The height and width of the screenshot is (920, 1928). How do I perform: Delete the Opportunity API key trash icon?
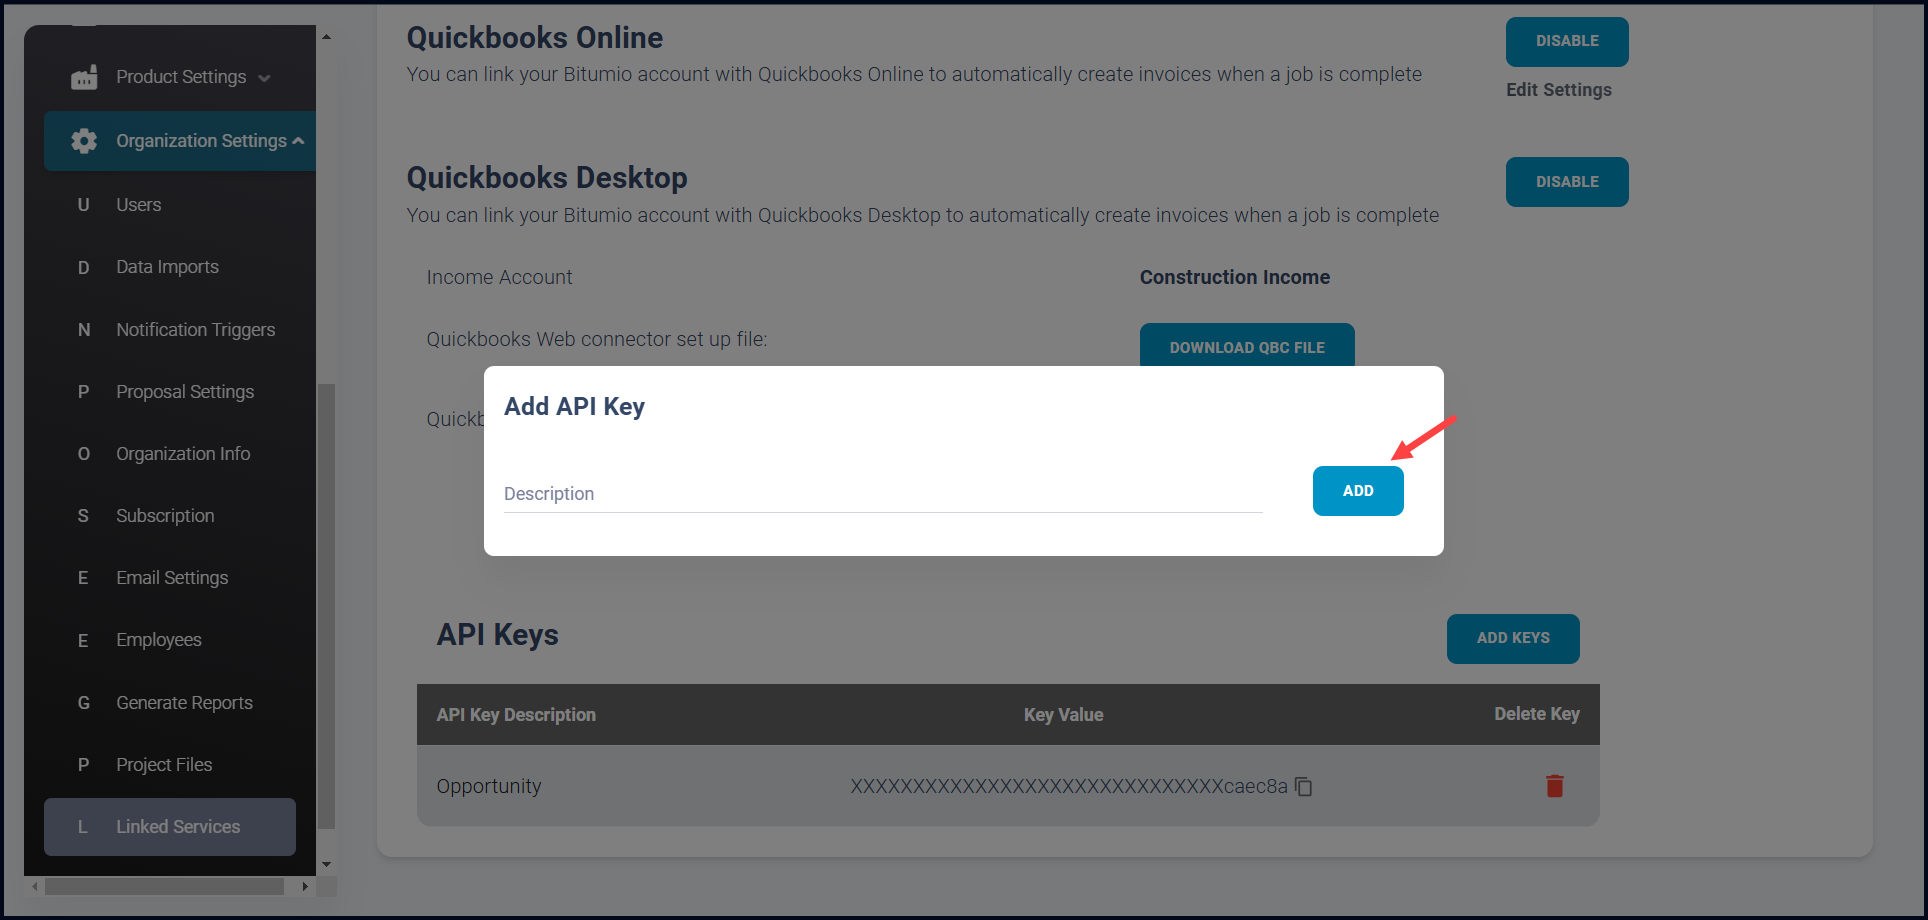[x=1555, y=786]
